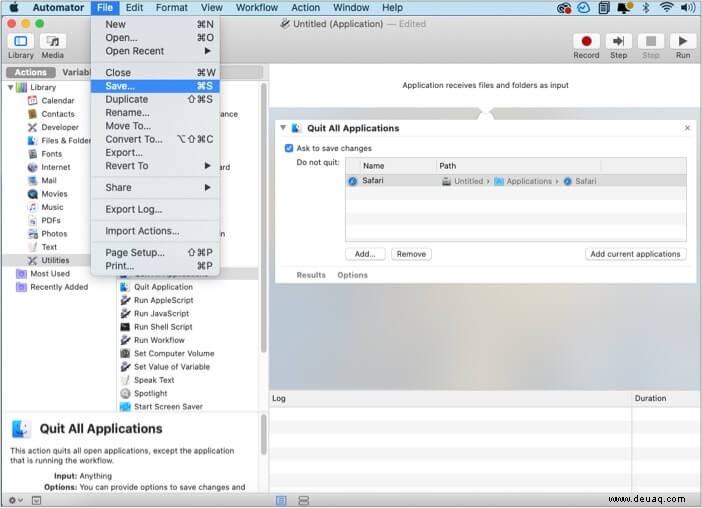The image size is (702, 508).
Task: Click the description pane scrollbar
Action: coord(264,434)
